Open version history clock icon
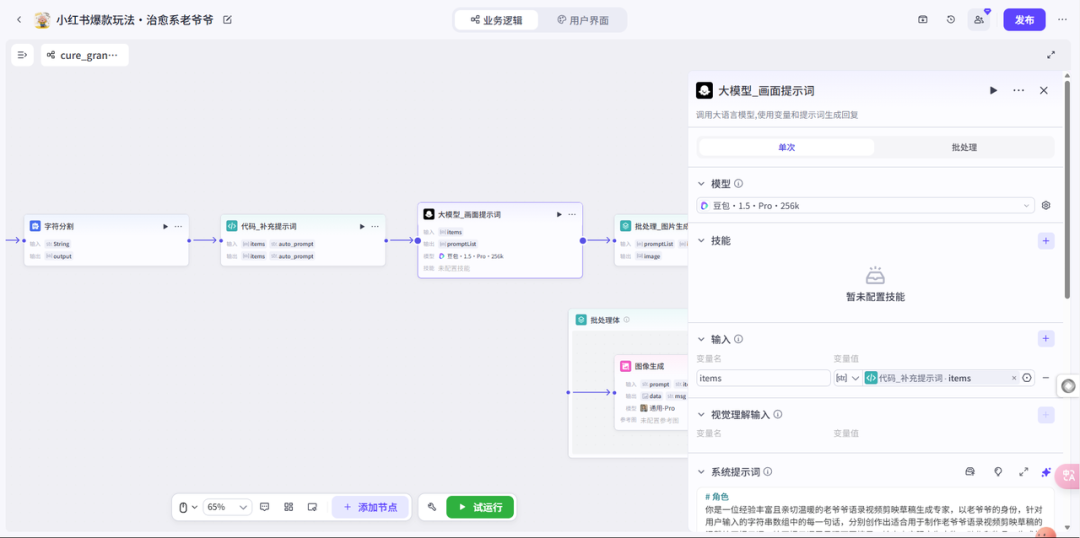The width and height of the screenshot is (1080, 538). [951, 19]
